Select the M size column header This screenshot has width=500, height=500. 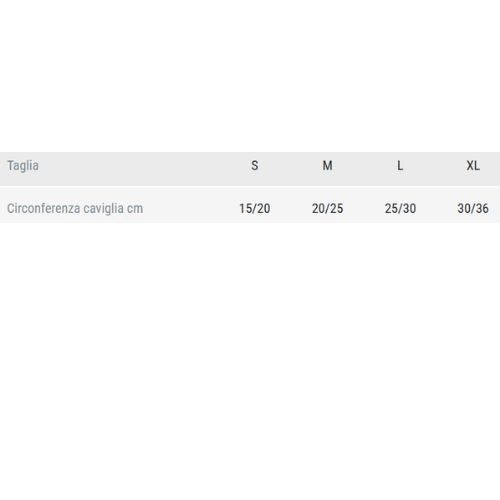(x=327, y=166)
